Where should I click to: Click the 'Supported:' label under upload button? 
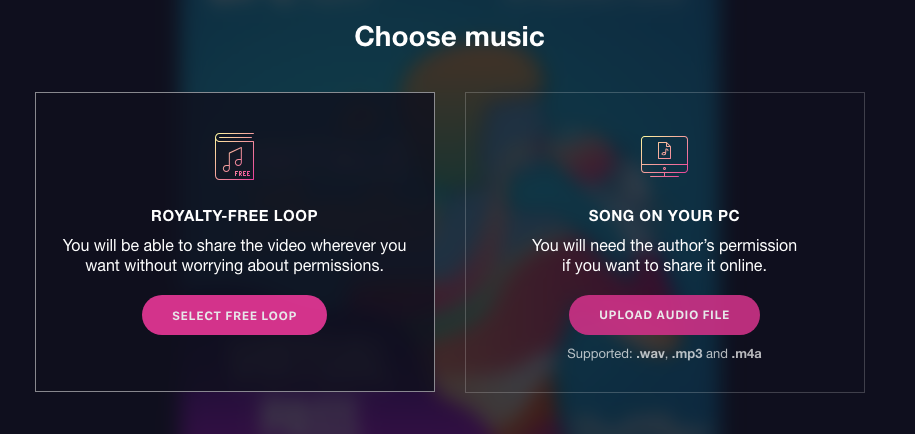click(600, 354)
